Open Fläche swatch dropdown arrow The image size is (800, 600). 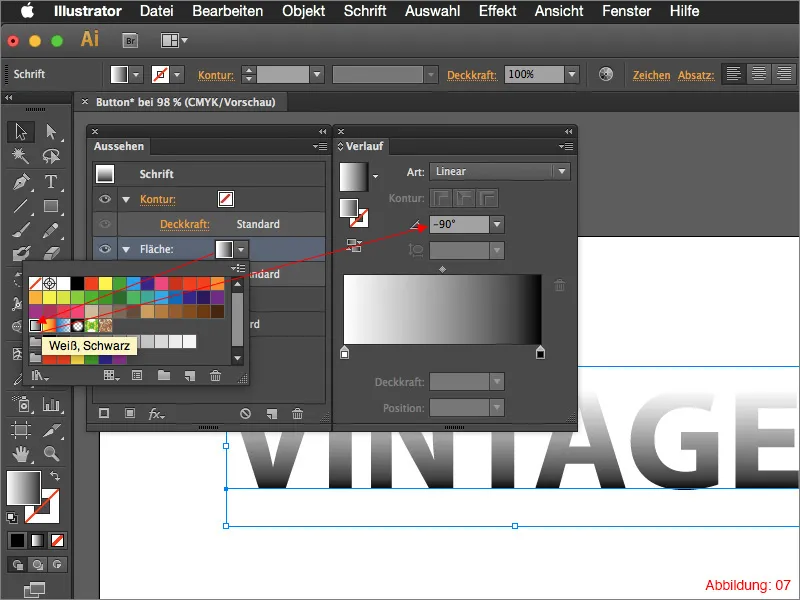coord(241,249)
